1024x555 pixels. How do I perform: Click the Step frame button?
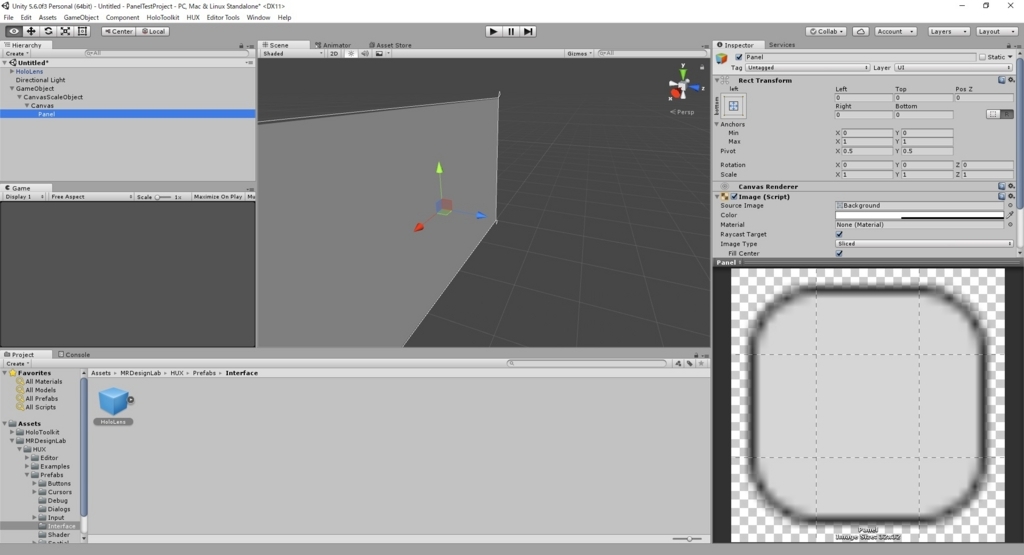click(x=528, y=31)
